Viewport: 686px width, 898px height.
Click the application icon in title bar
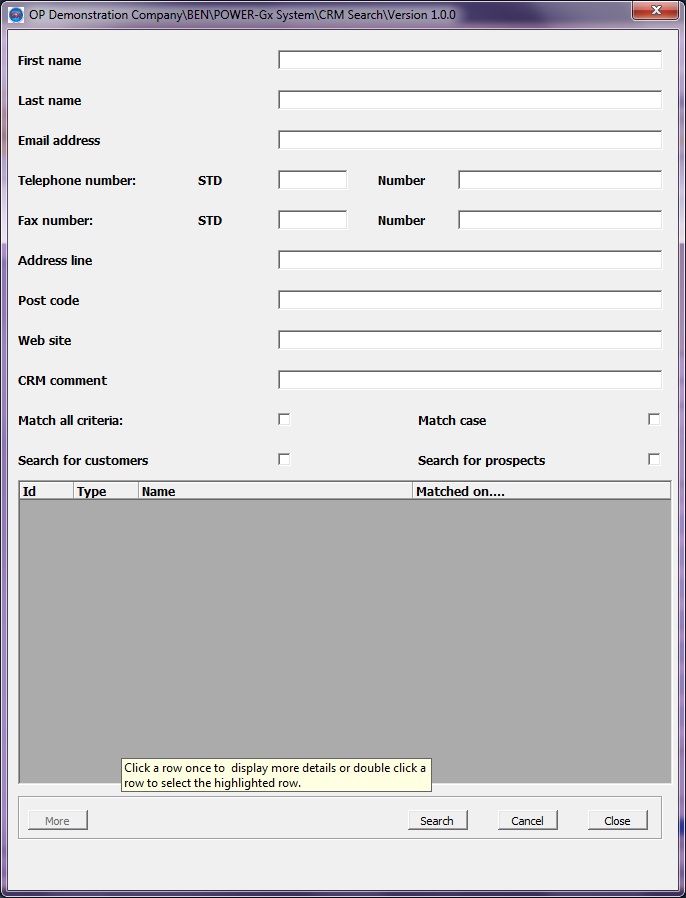coord(15,15)
